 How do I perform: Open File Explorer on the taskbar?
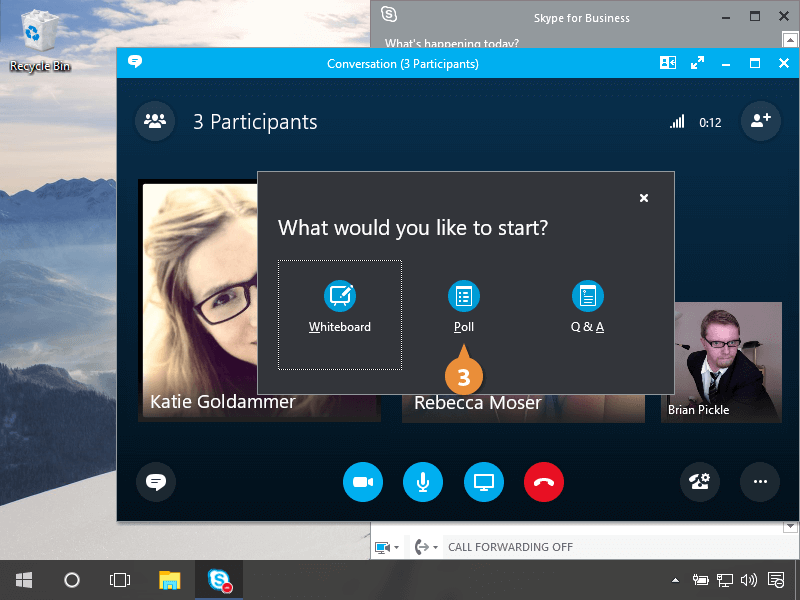pos(170,580)
